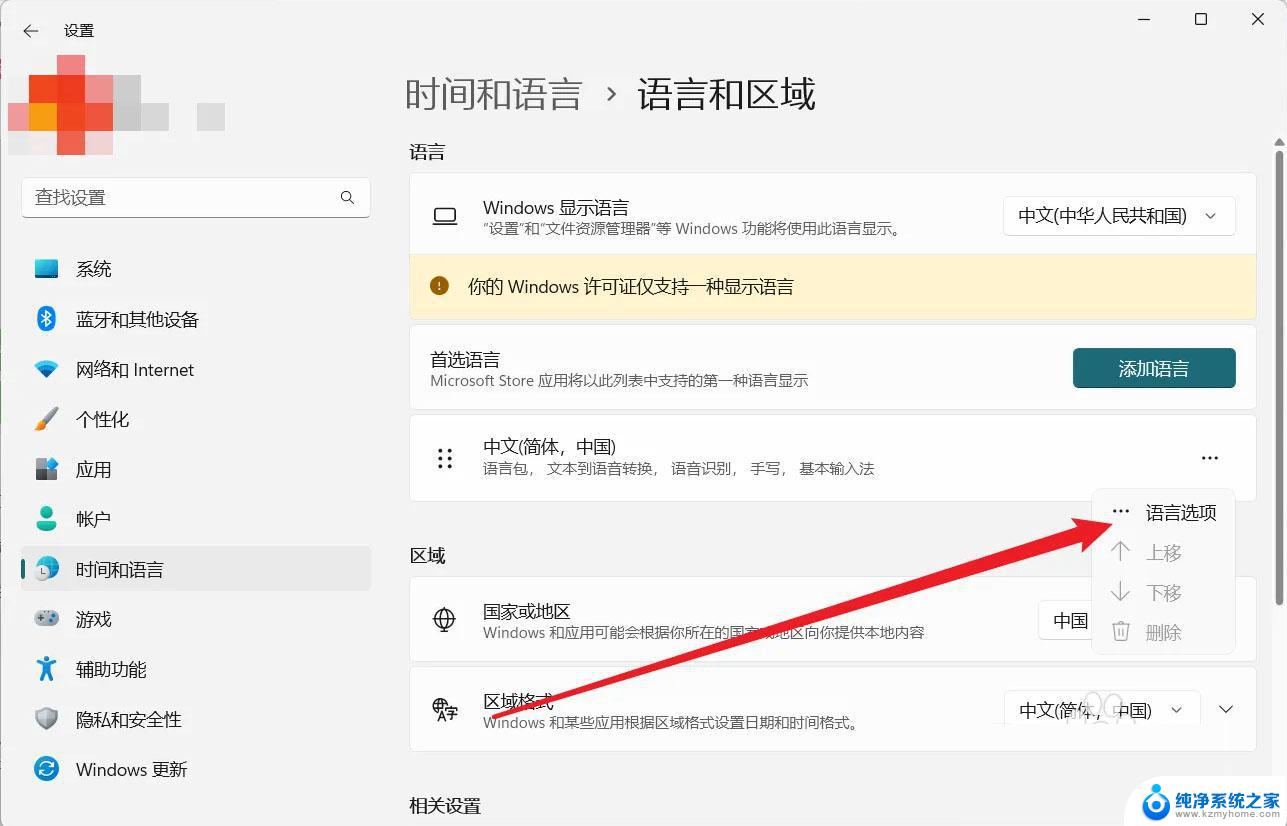Minimize the Settings window
Viewport: 1287px width, 826px height.
[1143, 19]
